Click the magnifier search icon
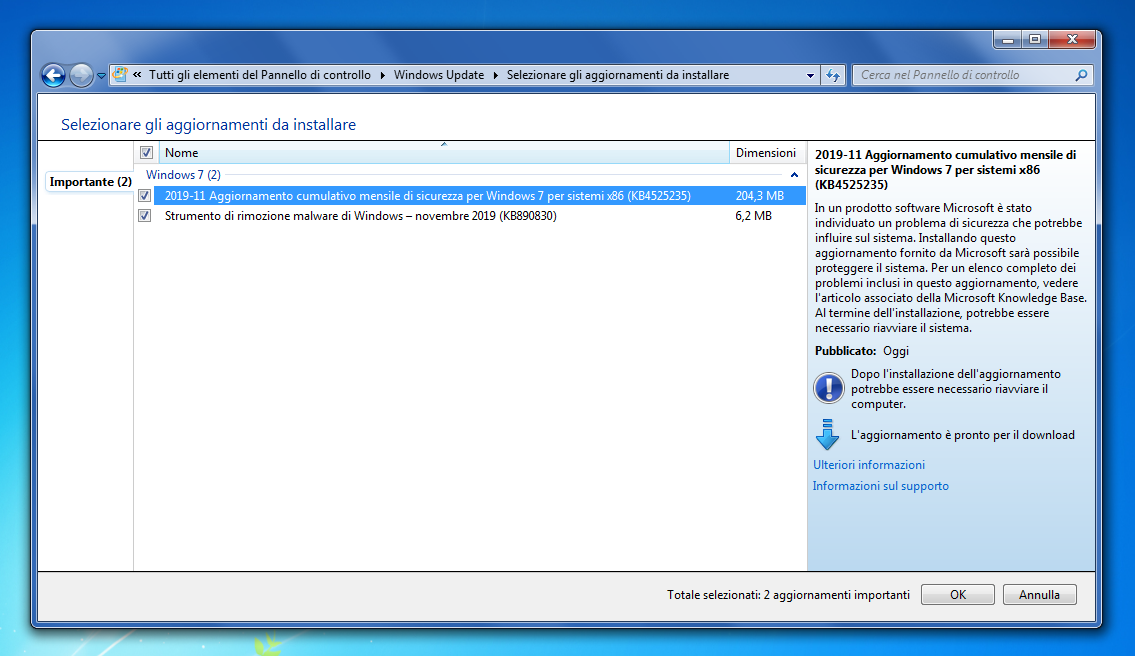The image size is (1135, 656). pos(1081,75)
